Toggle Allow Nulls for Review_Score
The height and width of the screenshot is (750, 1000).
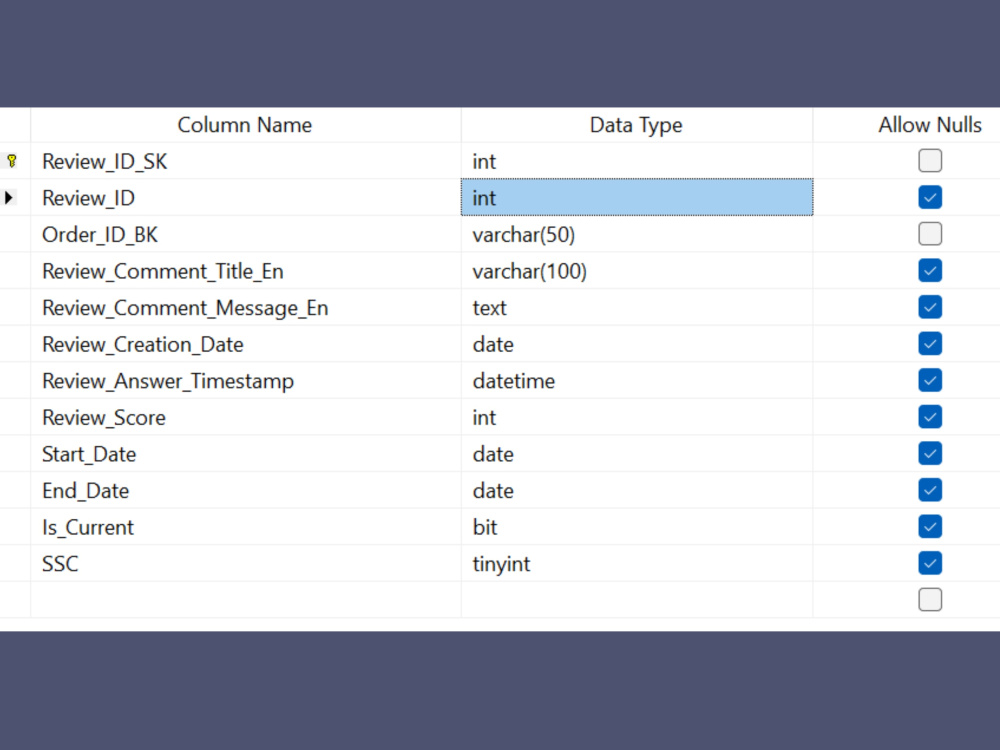(930, 417)
